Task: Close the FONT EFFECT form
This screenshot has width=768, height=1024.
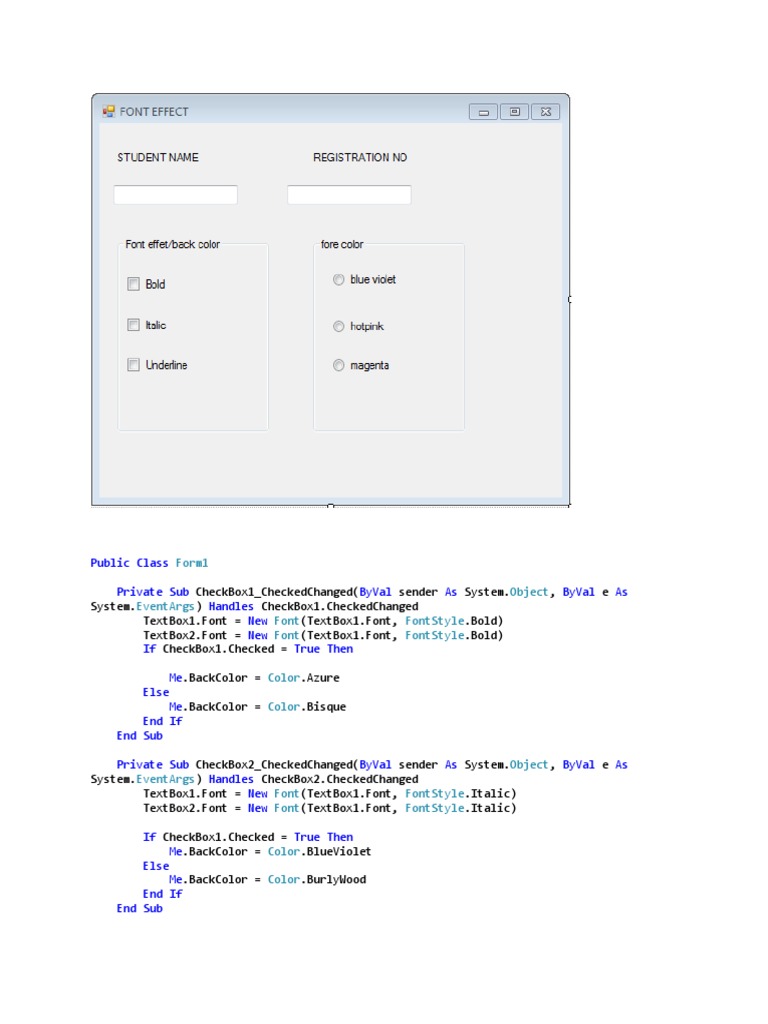Action: (545, 112)
